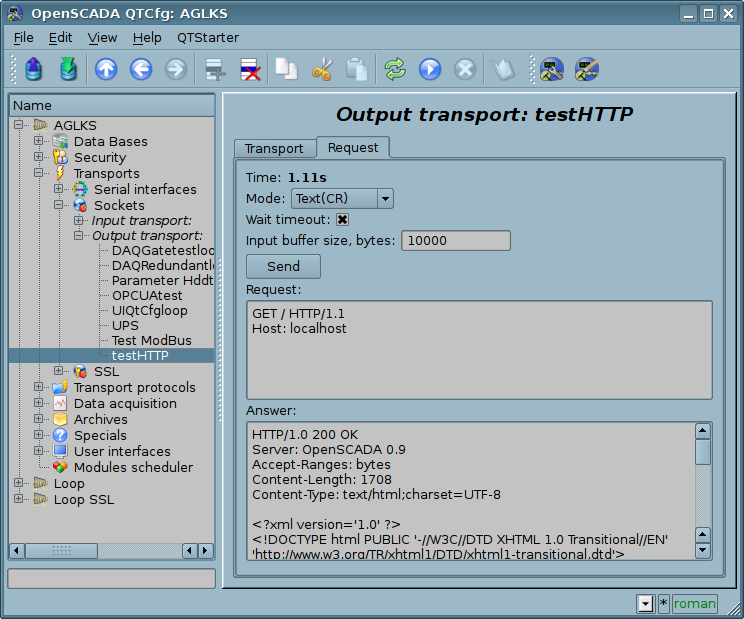The height and width of the screenshot is (619, 744).
Task: Expand the SSL tree node
Action: tap(59, 372)
